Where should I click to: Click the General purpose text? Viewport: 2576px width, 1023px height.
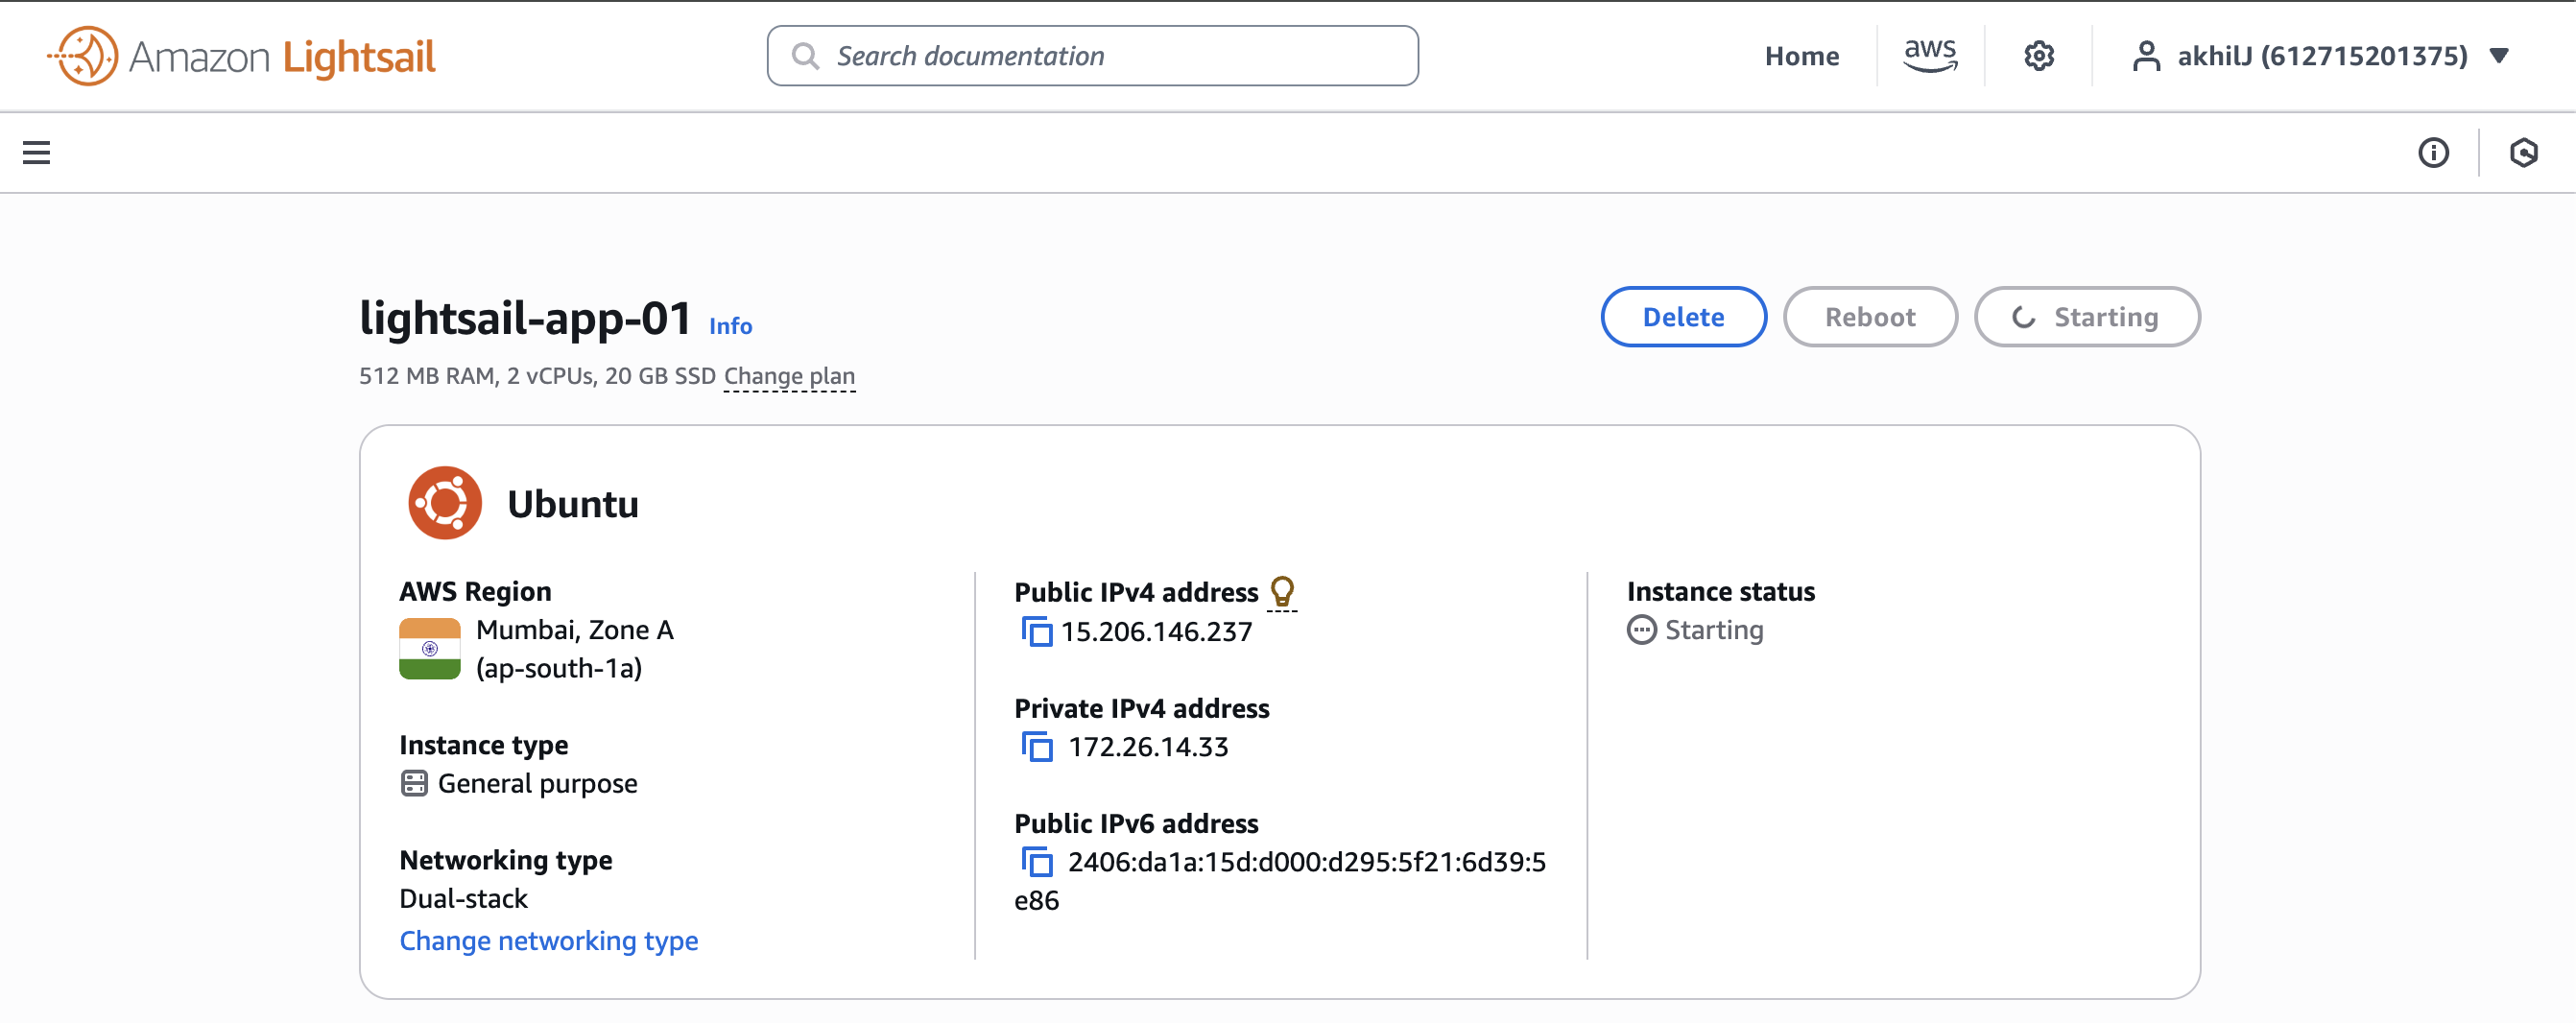pos(538,783)
